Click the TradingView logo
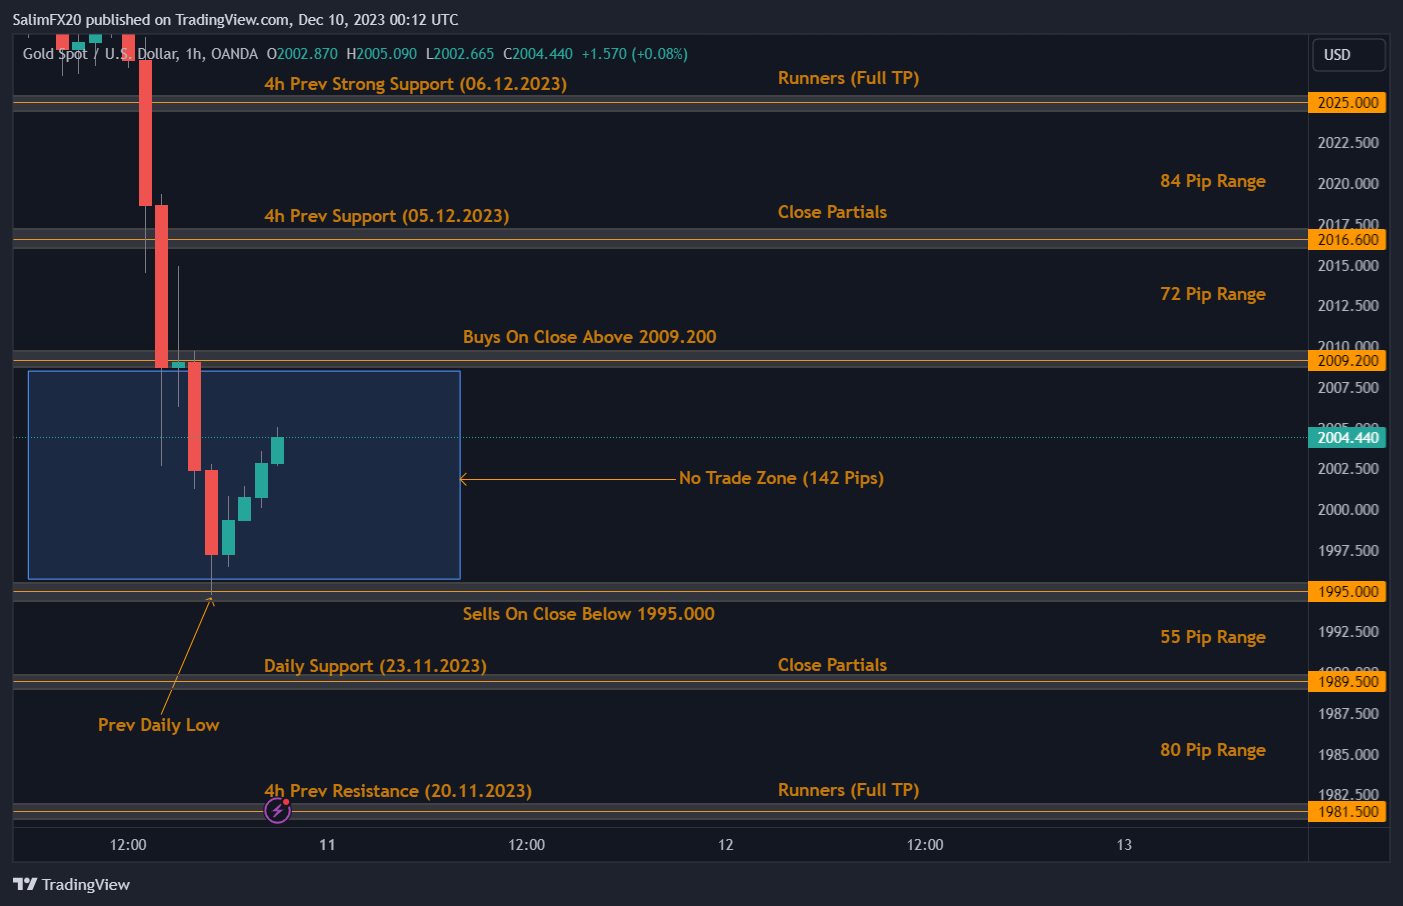 [71, 884]
